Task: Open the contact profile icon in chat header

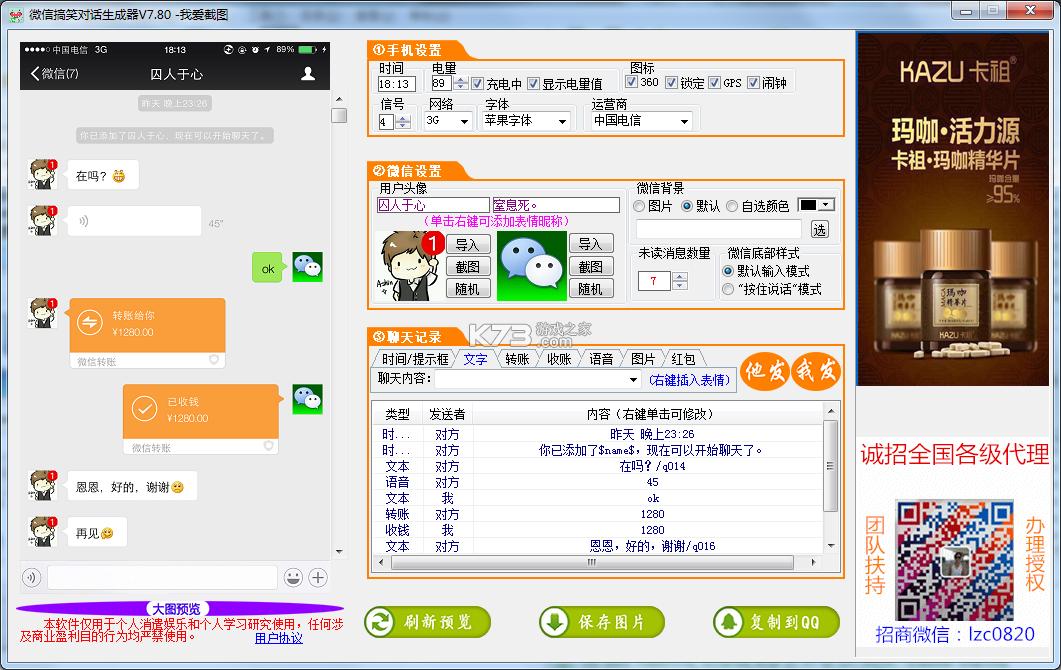Action: coord(308,73)
